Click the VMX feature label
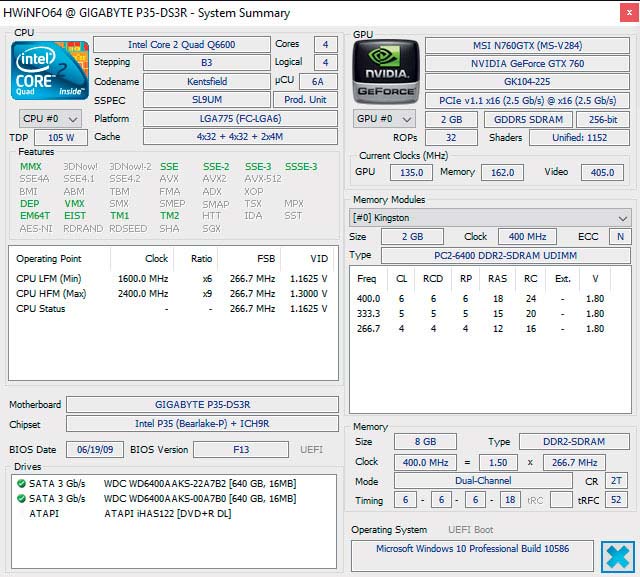The image size is (640, 577). 74,204
